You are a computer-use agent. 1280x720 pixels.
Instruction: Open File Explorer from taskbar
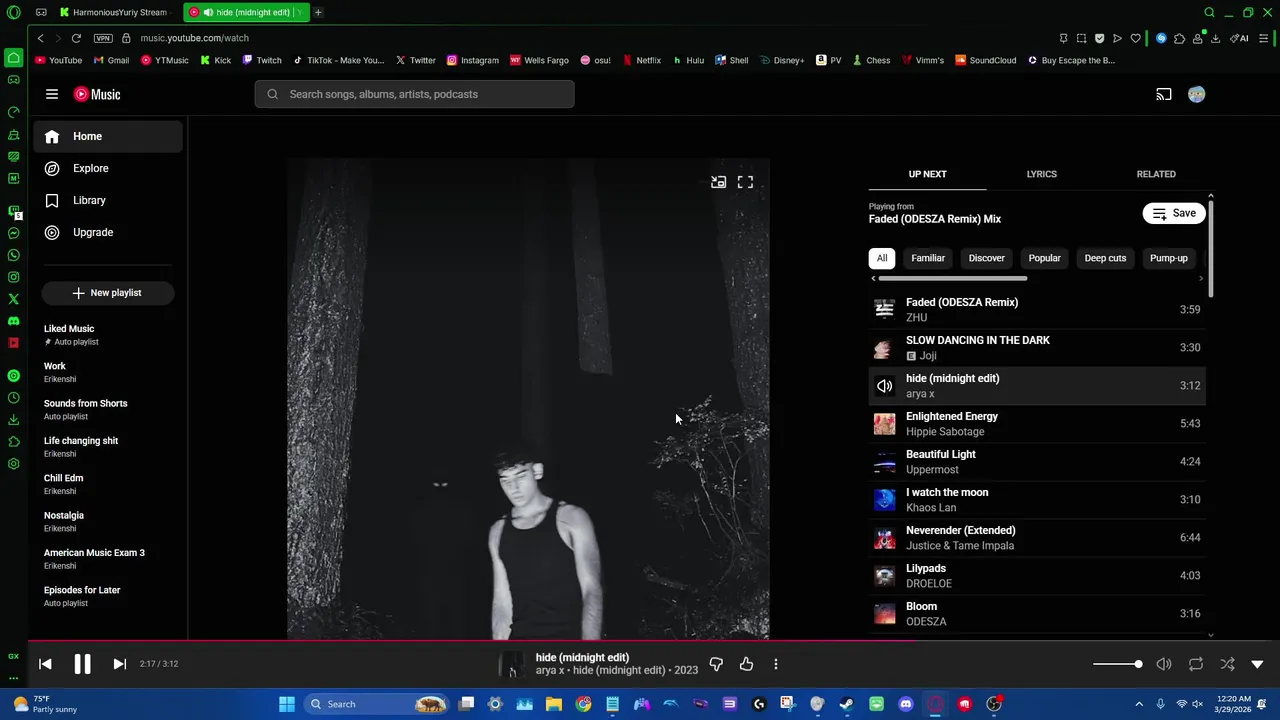(x=553, y=704)
